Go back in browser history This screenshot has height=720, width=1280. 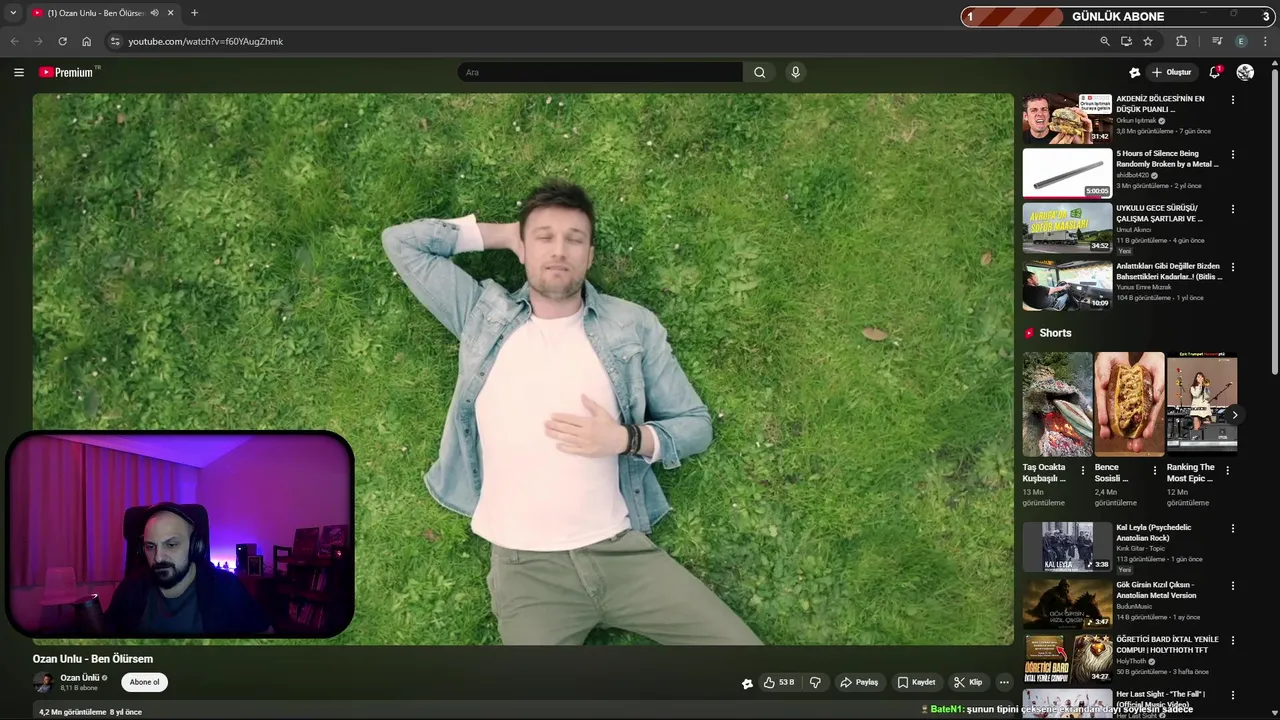tap(14, 41)
